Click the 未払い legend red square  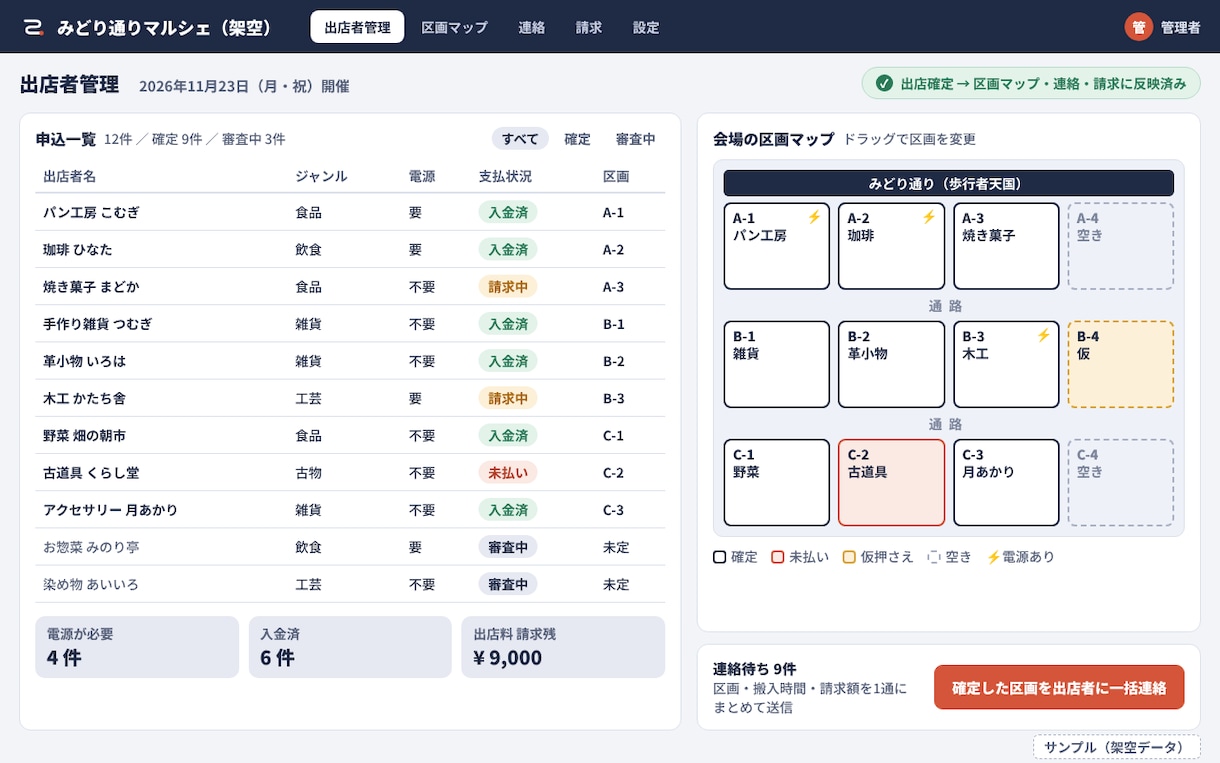[777, 557]
